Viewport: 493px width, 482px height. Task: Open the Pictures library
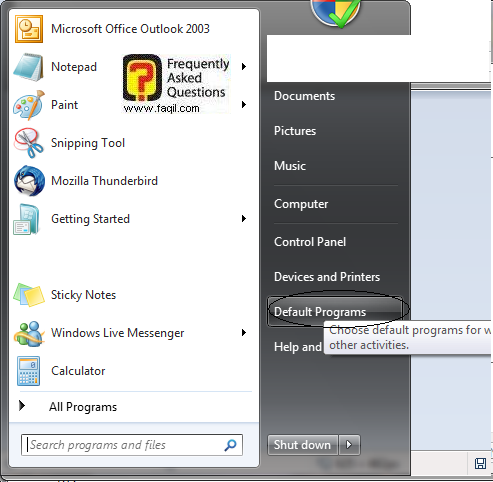295,131
